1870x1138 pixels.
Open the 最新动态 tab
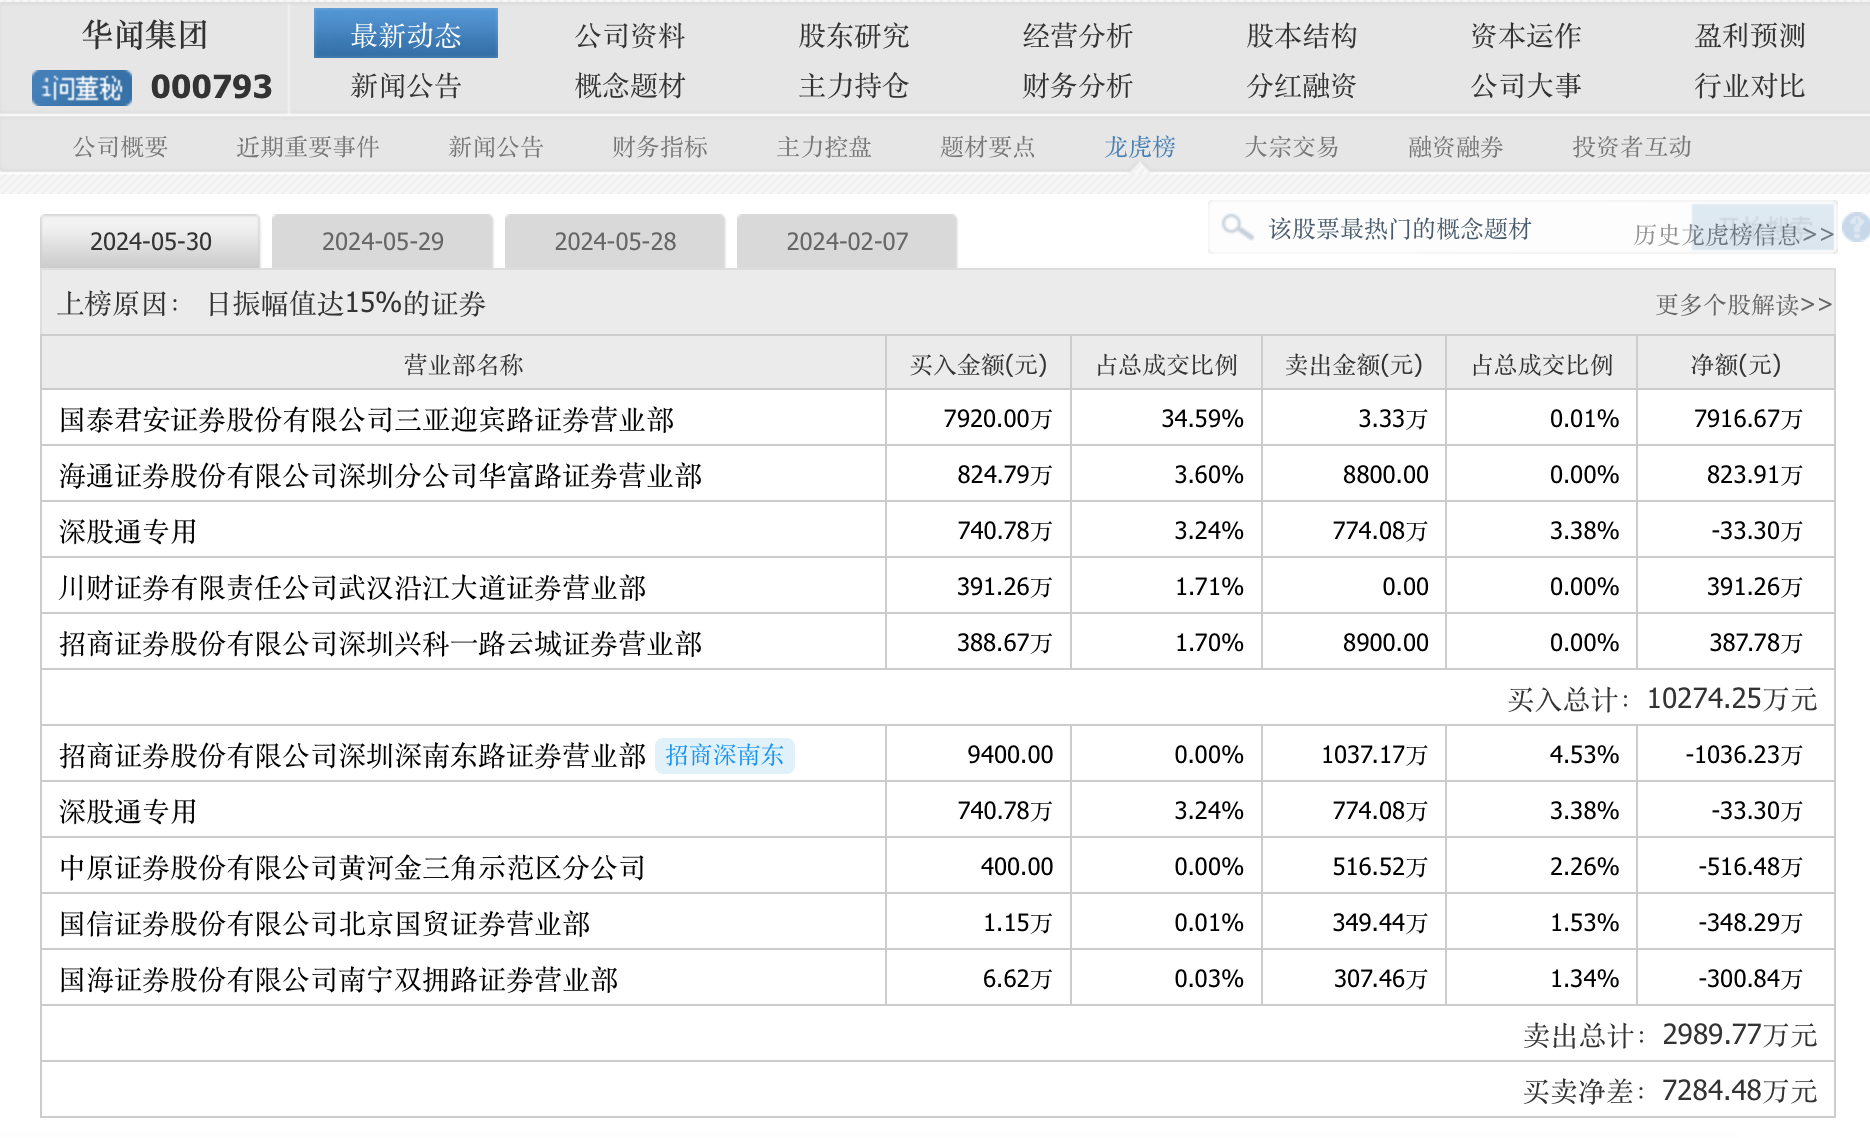click(406, 35)
